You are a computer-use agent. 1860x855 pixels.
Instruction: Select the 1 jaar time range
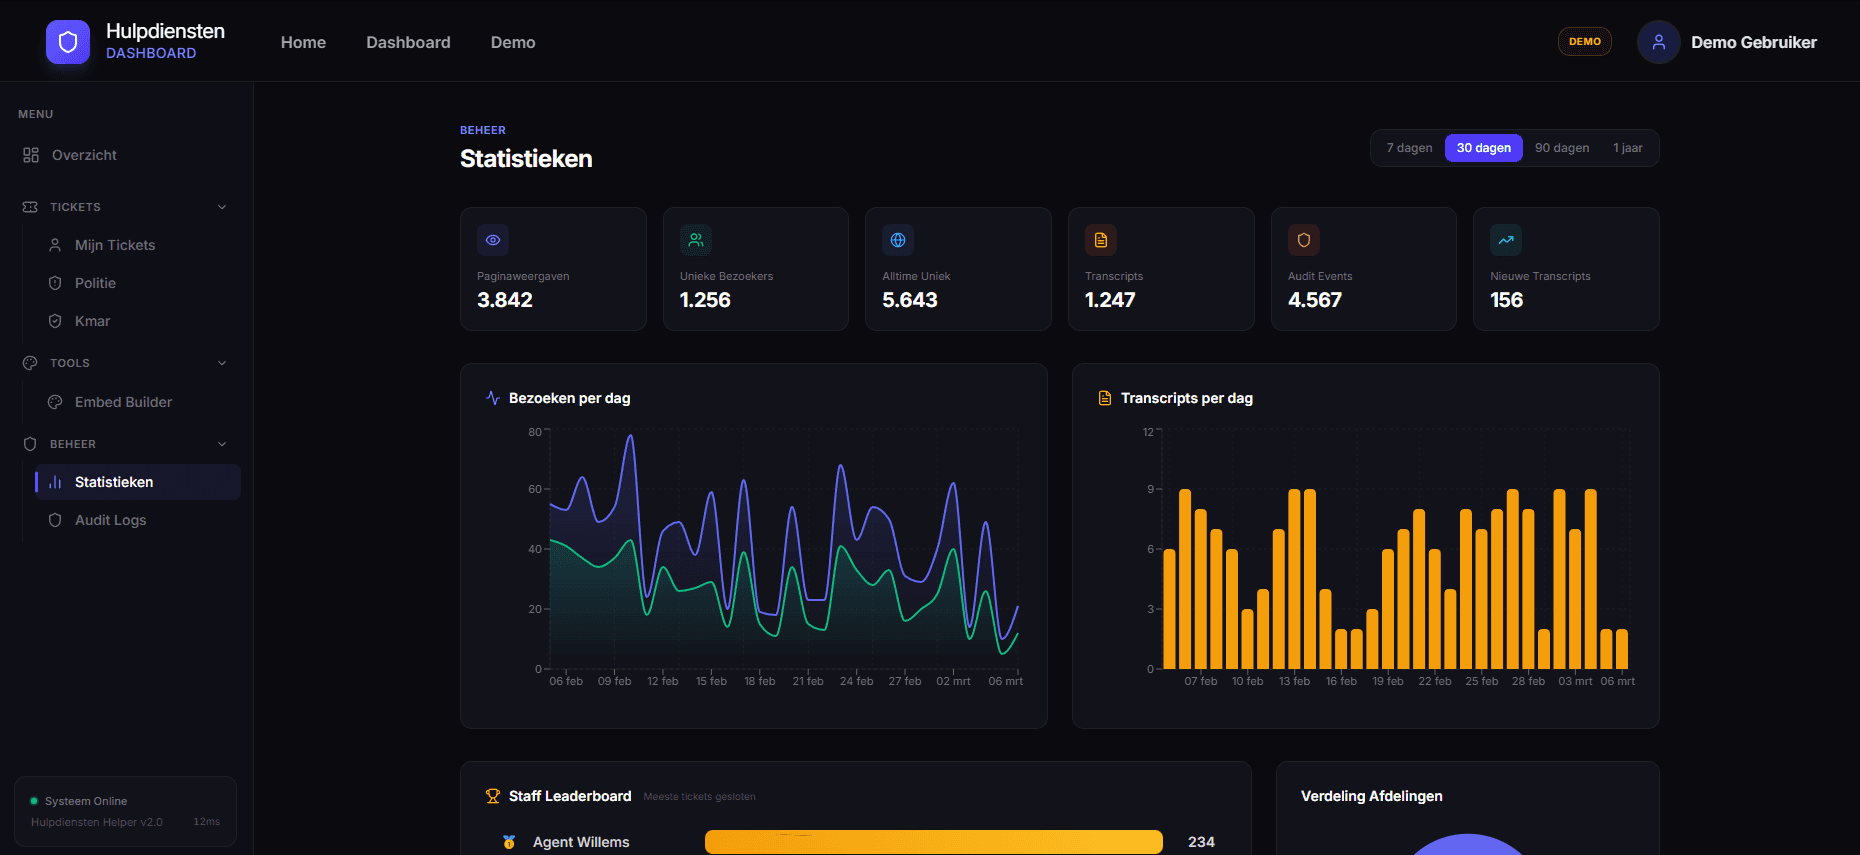(x=1627, y=148)
